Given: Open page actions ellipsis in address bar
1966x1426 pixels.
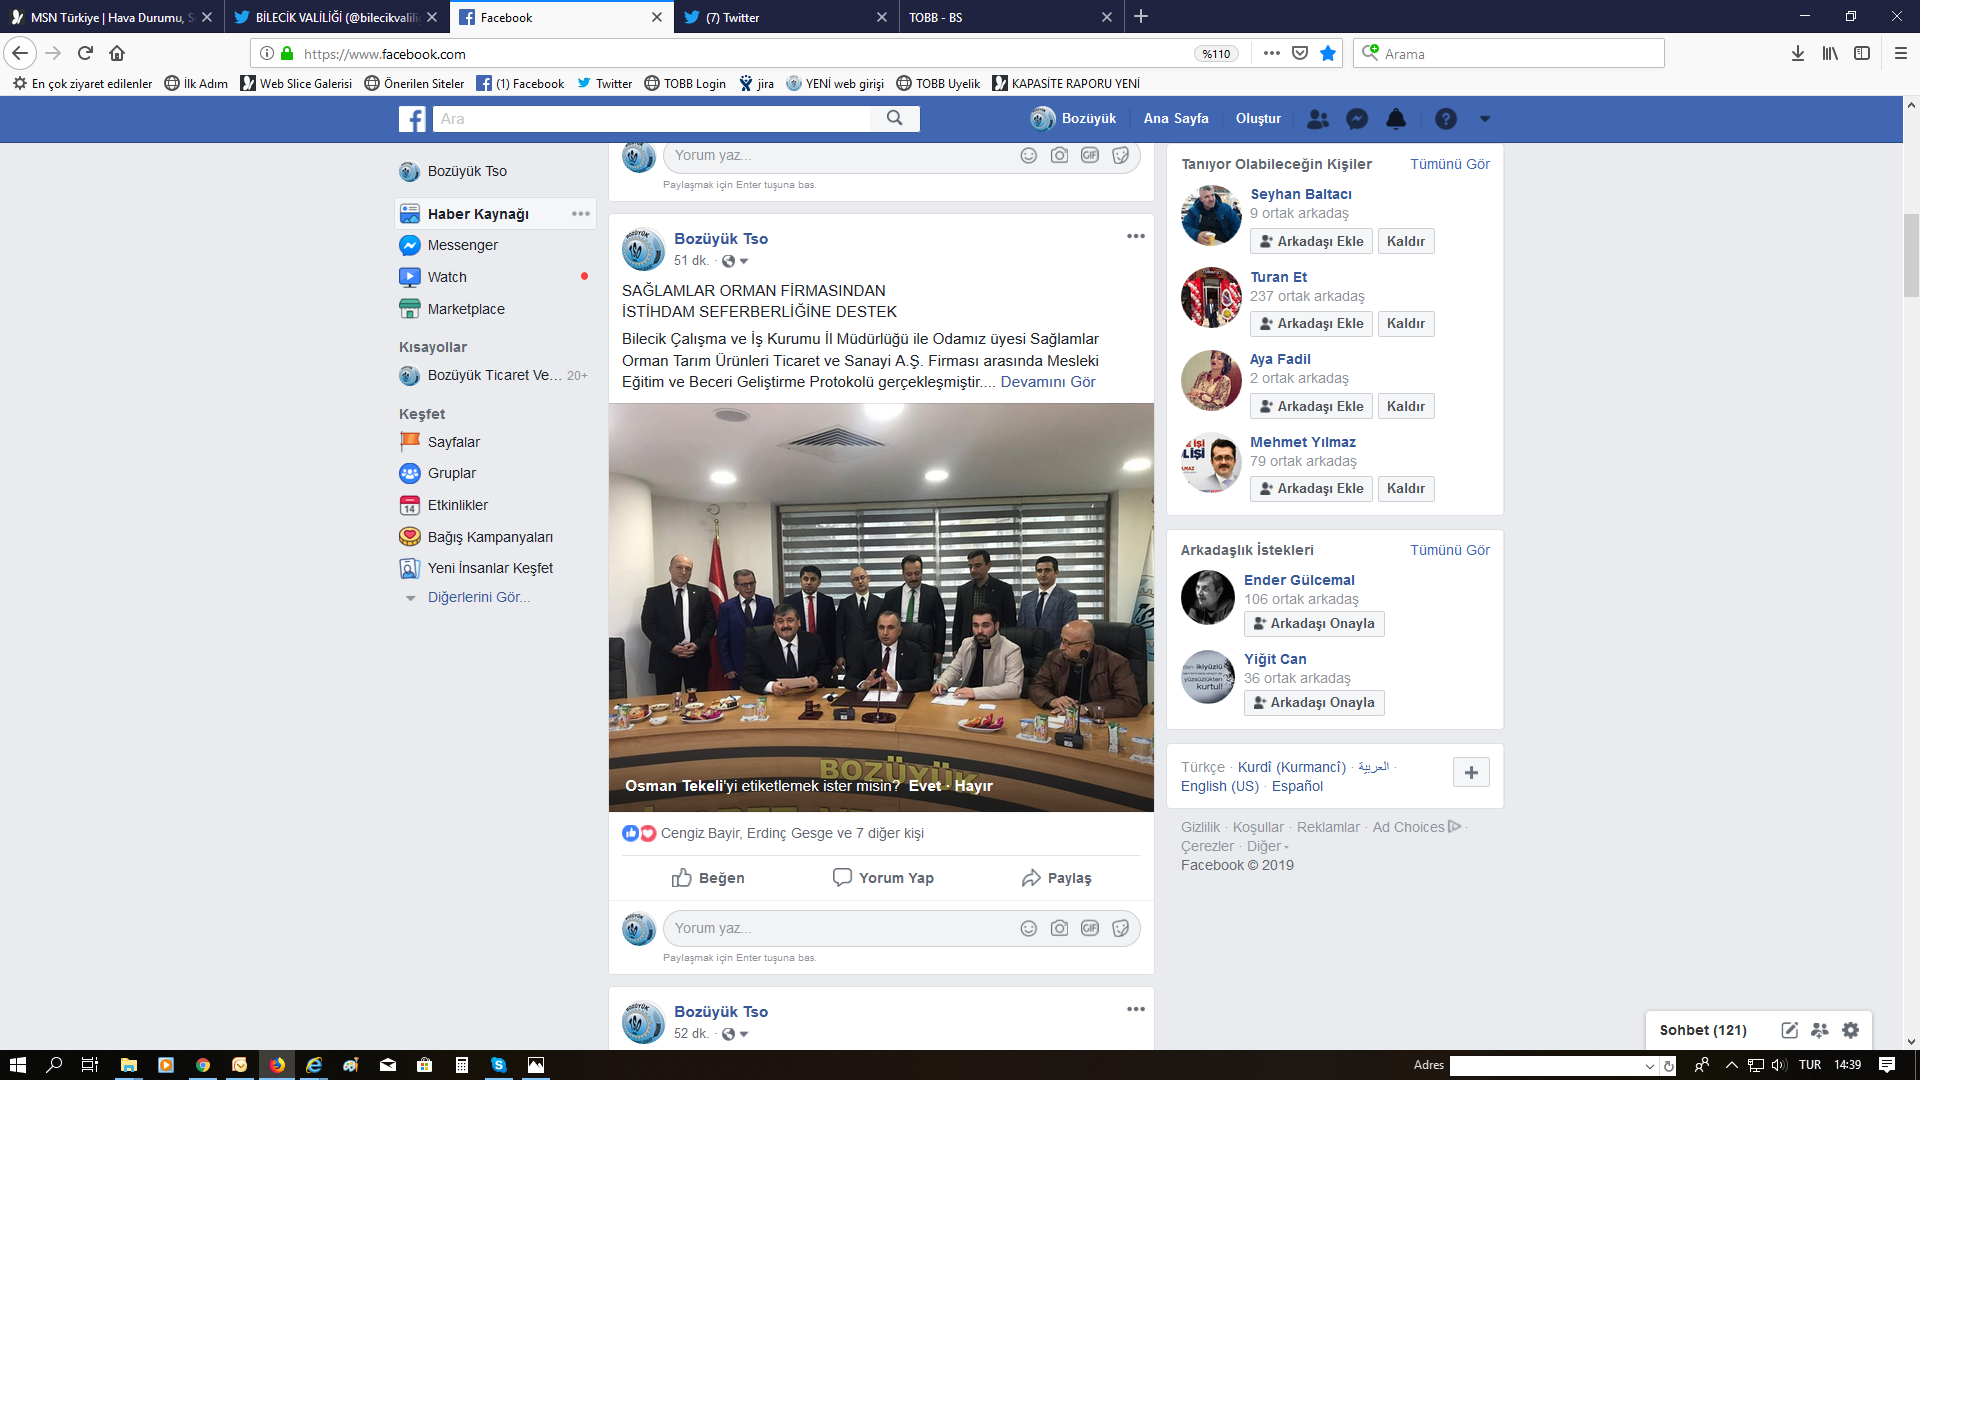Looking at the screenshot, I should click(1272, 53).
